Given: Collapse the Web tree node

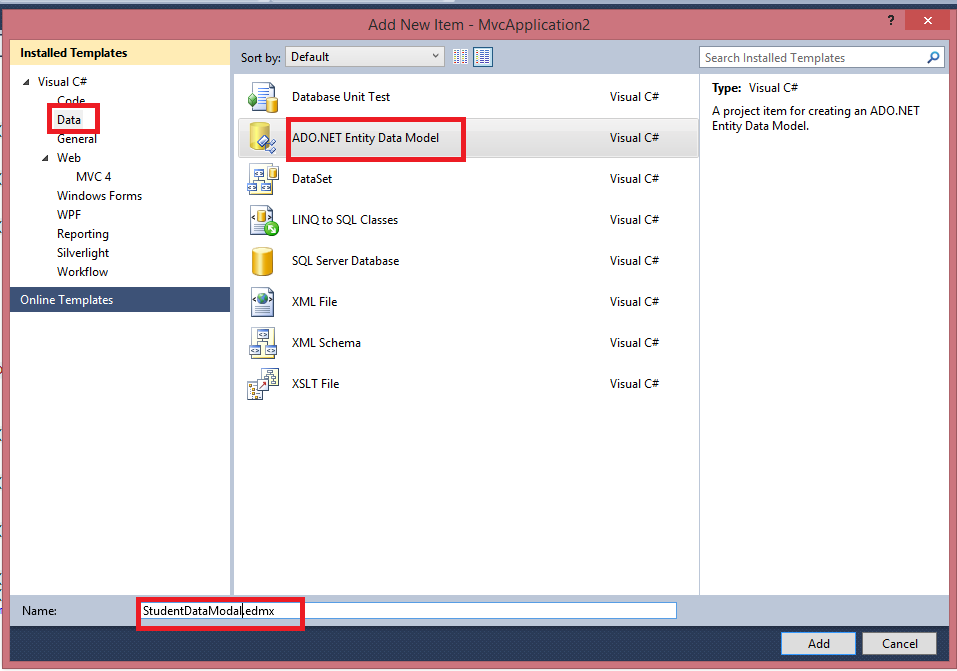Looking at the screenshot, I should [45, 158].
